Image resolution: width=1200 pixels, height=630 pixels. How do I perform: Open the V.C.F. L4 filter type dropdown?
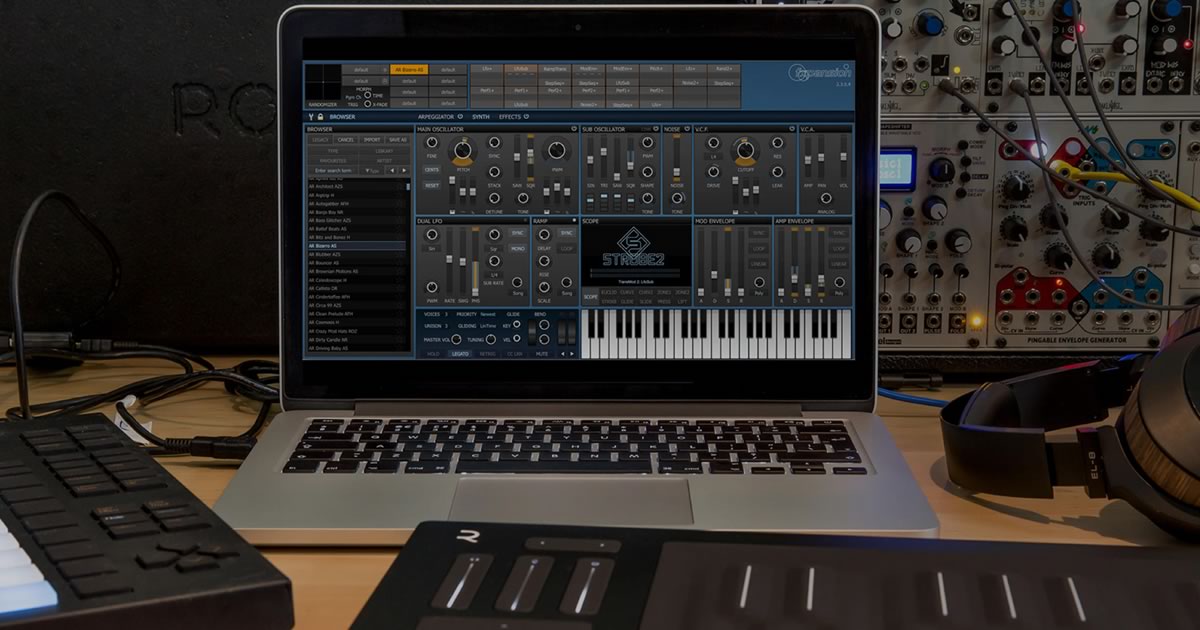(x=713, y=157)
